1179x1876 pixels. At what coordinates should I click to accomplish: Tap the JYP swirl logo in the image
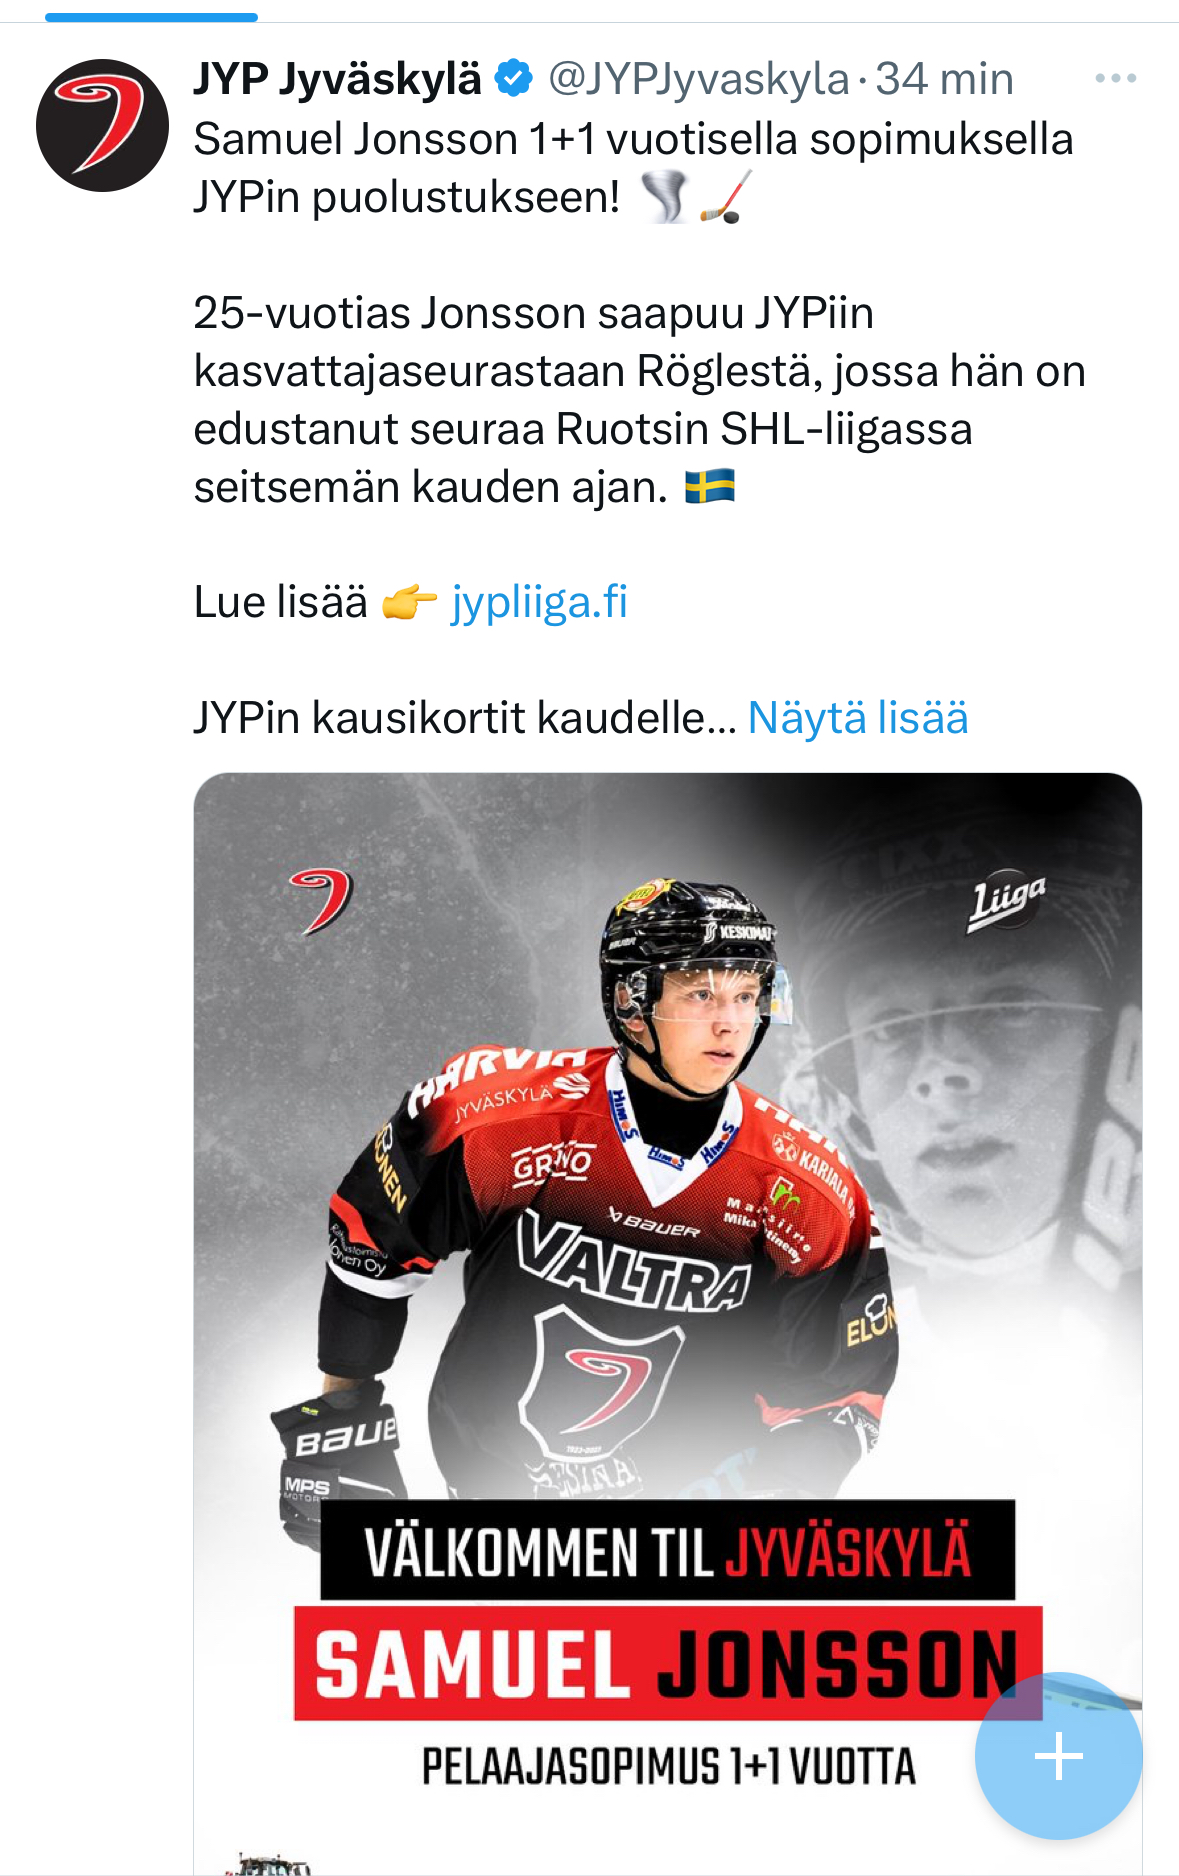click(x=322, y=900)
